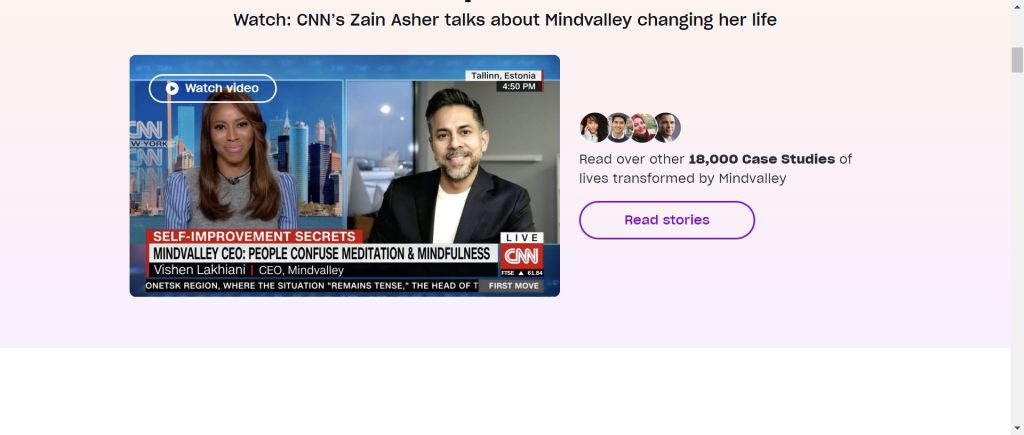Click the SELF-IMPROVEMENT SECRETS red banner
The width and height of the screenshot is (1024, 435).
254,236
